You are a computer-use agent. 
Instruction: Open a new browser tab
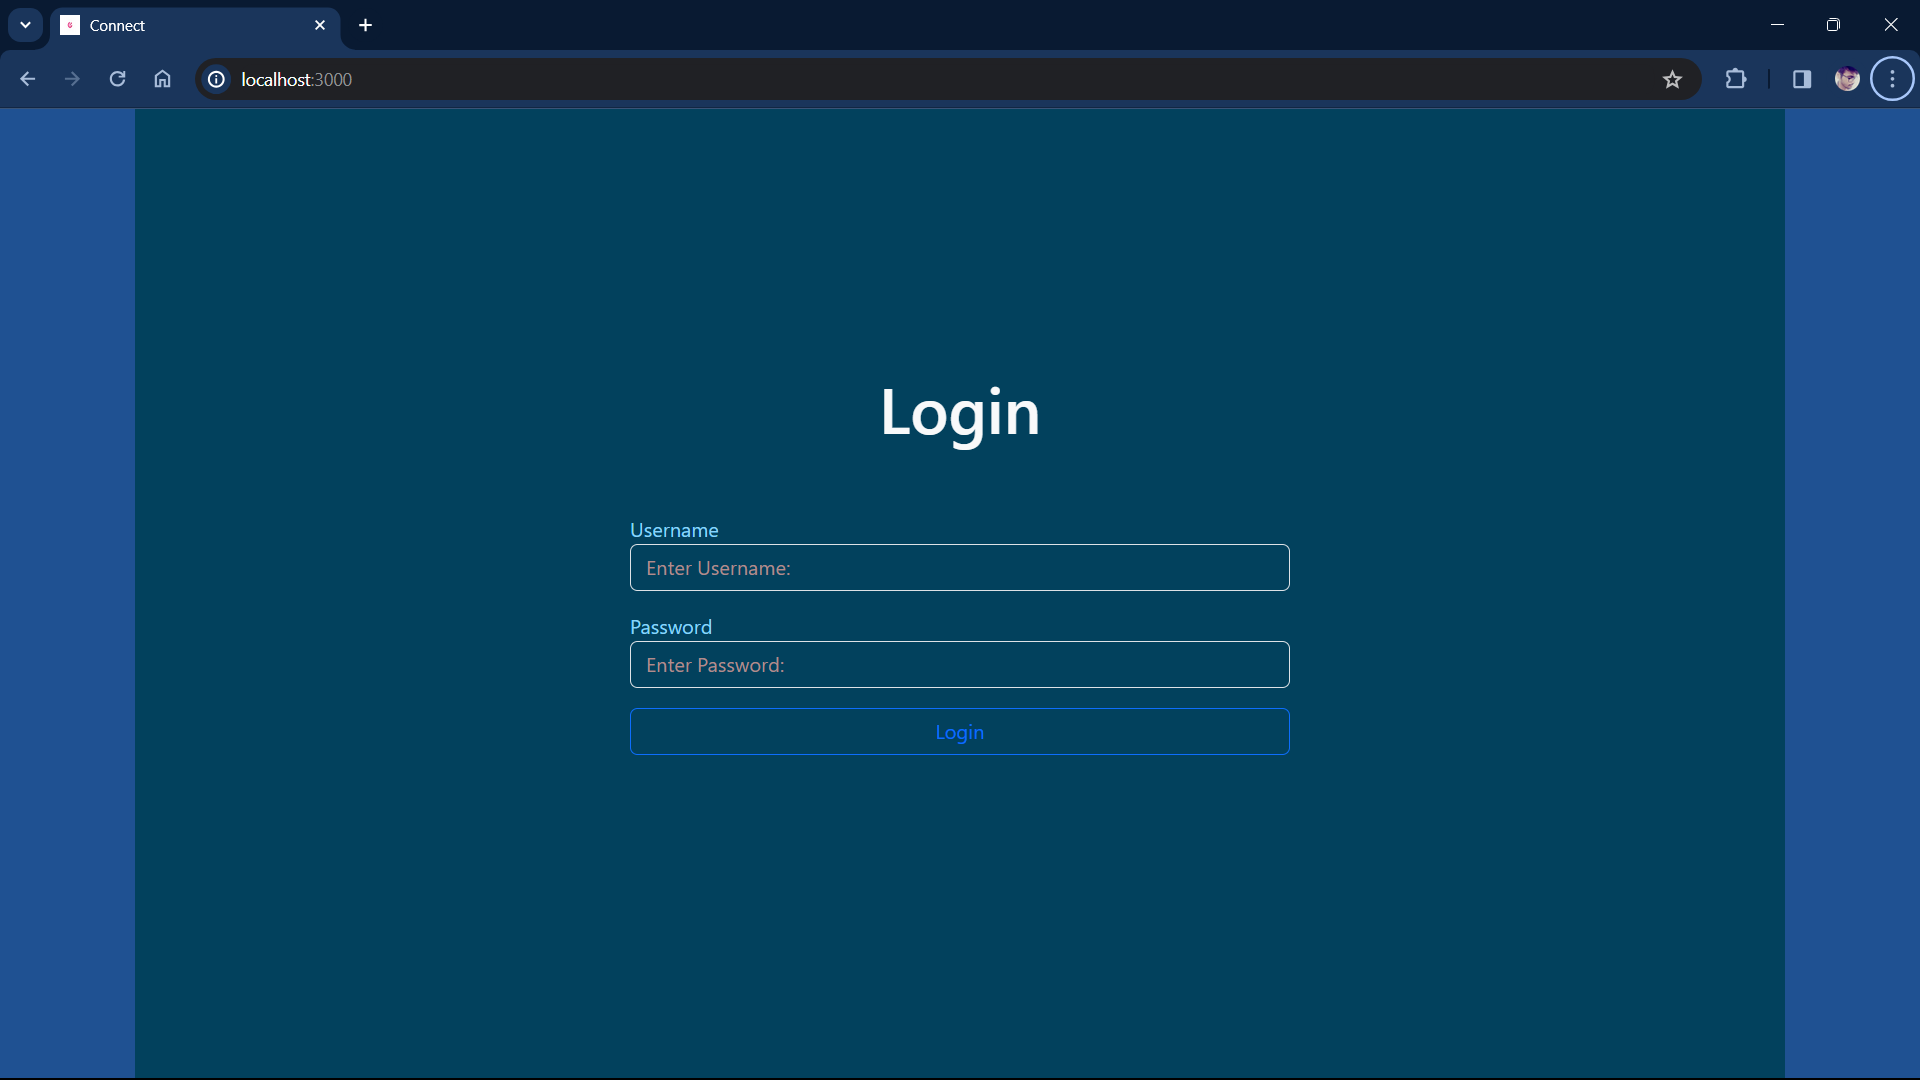(366, 25)
